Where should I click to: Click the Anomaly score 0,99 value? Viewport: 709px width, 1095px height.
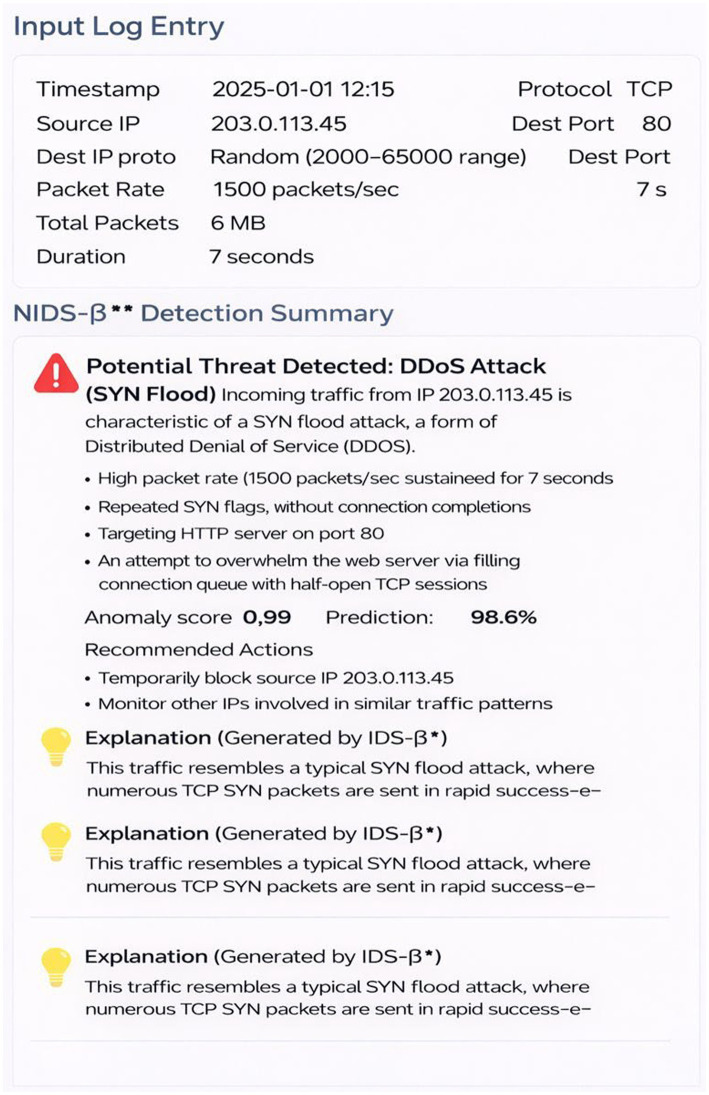pos(267,617)
